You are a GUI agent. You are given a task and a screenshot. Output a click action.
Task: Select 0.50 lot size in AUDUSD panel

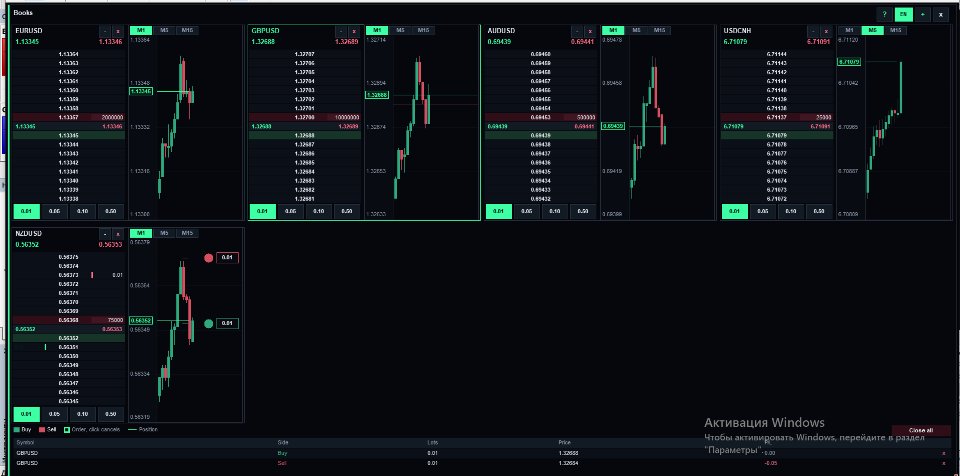click(583, 211)
